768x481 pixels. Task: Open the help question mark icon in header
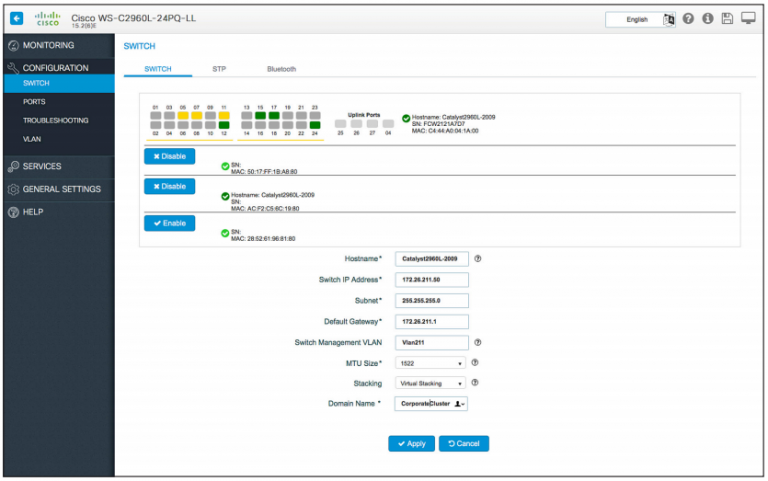pyautogui.click(x=689, y=19)
